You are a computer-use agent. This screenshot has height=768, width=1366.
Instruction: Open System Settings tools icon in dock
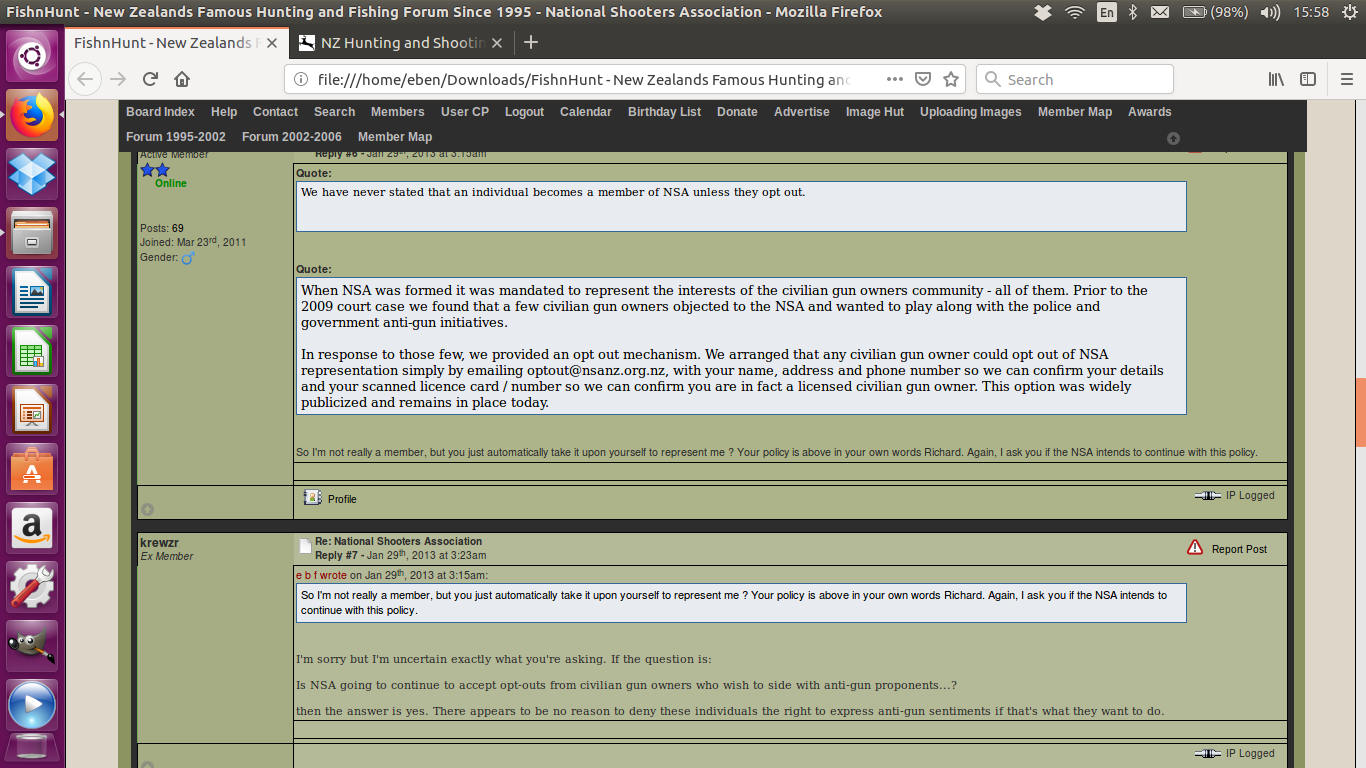coord(33,587)
